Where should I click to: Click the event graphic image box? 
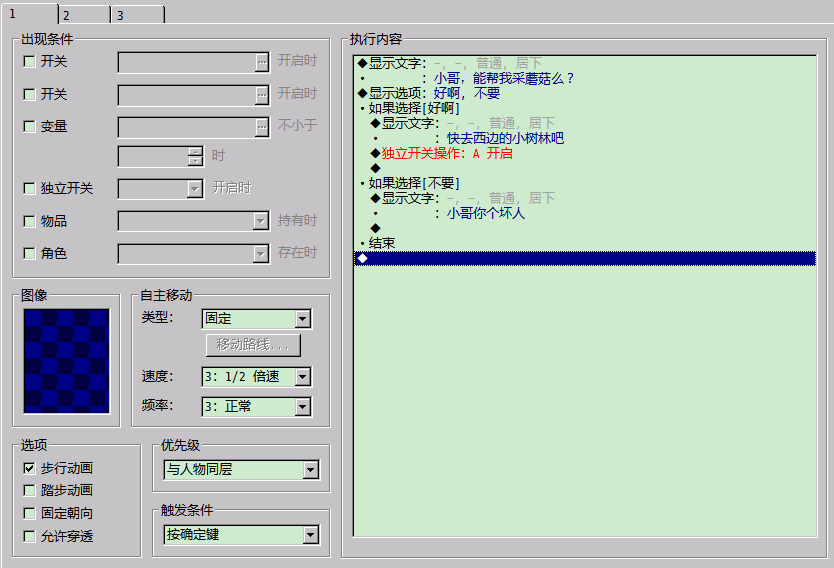tap(66, 361)
